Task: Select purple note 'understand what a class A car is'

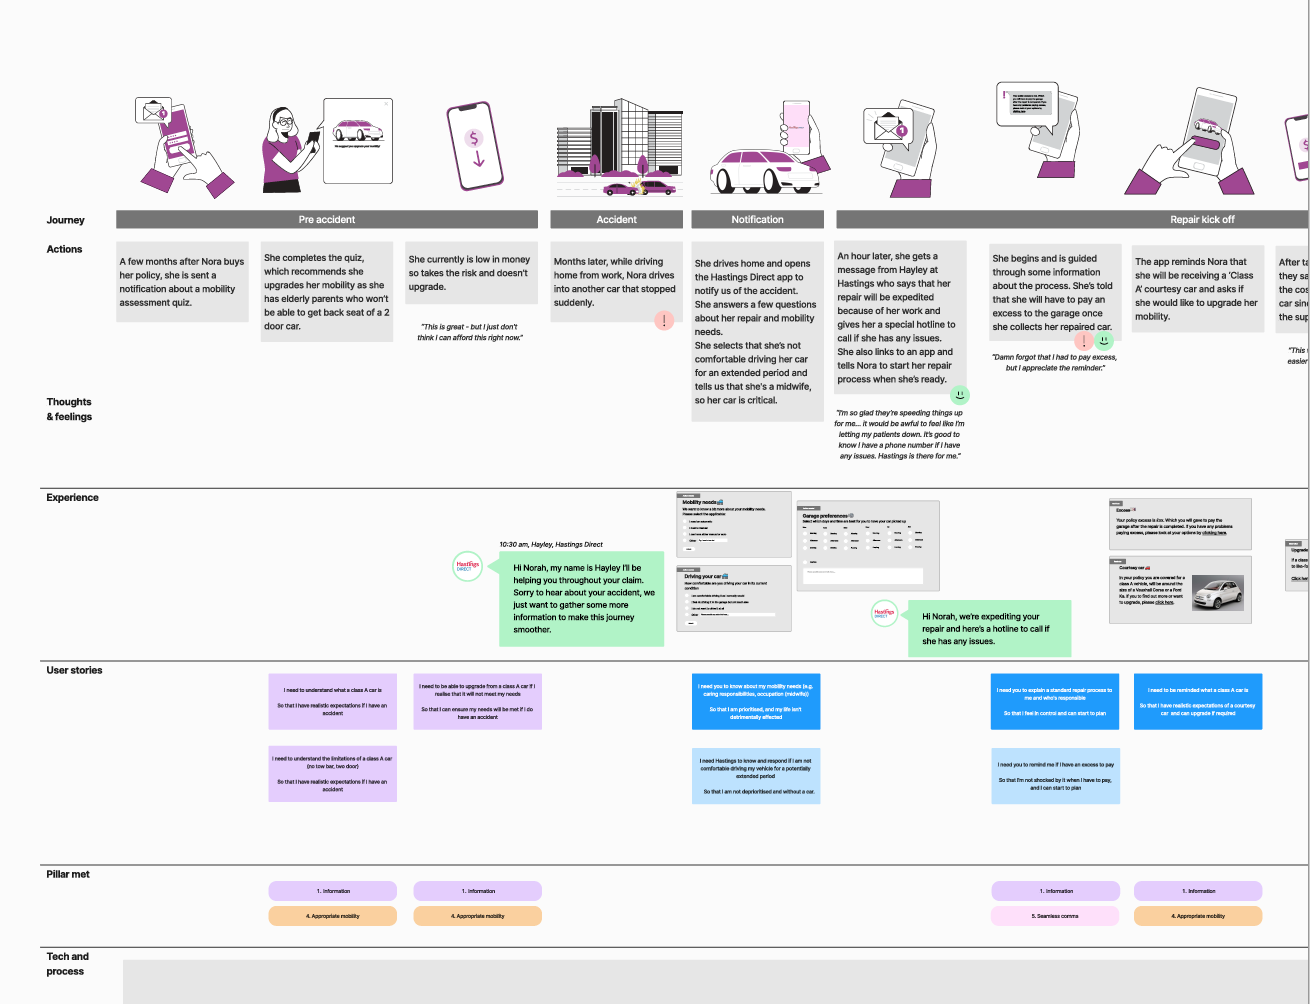Action: [333, 701]
